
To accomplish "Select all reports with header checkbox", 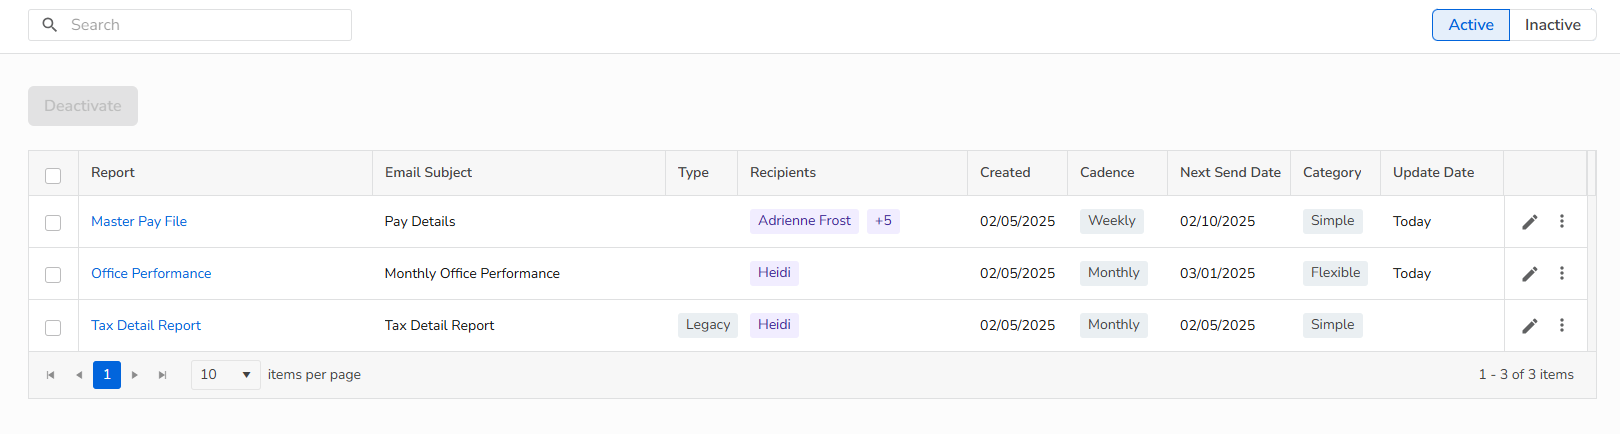I will point(53,176).
